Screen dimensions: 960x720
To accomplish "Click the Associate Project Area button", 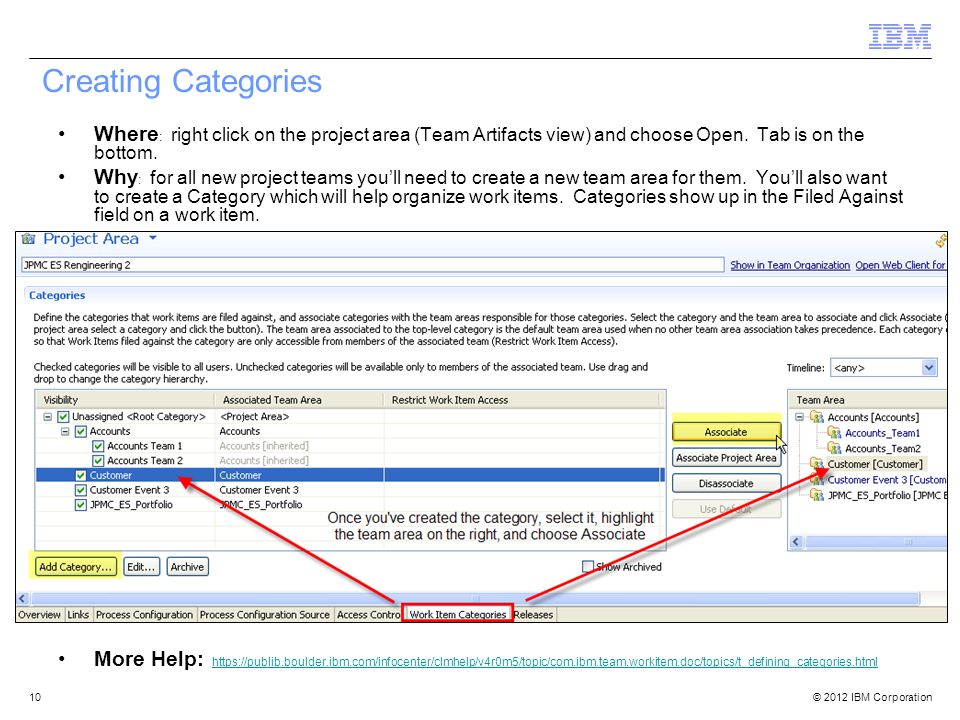I will 726,458.
